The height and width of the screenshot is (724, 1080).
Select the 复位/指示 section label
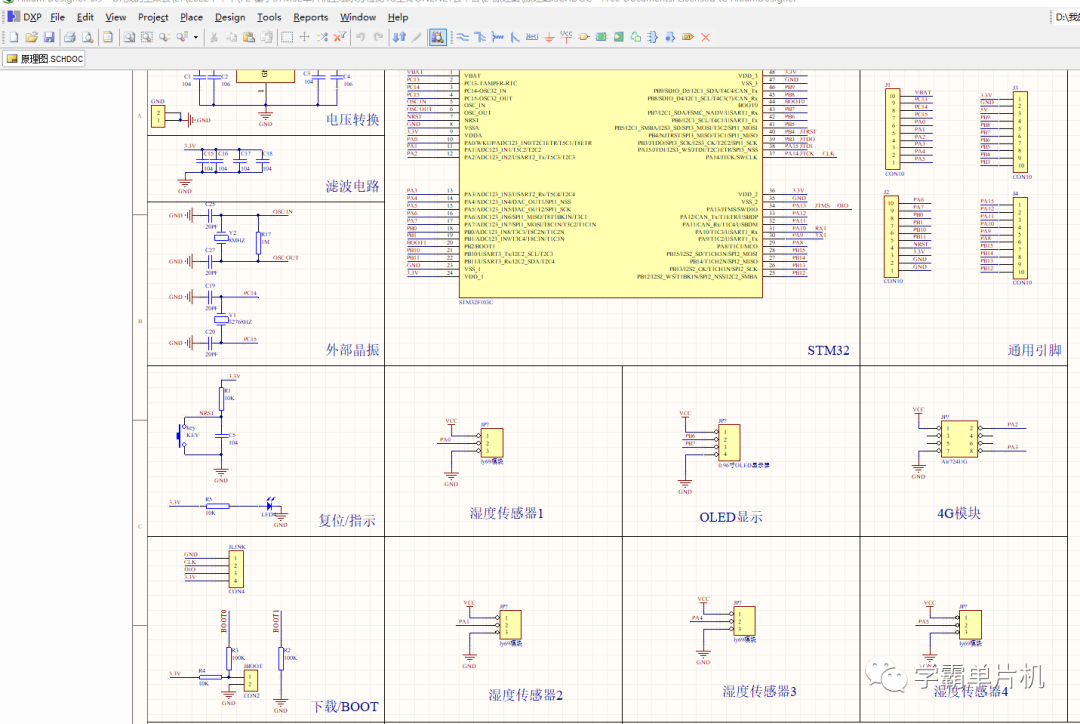pos(347,521)
